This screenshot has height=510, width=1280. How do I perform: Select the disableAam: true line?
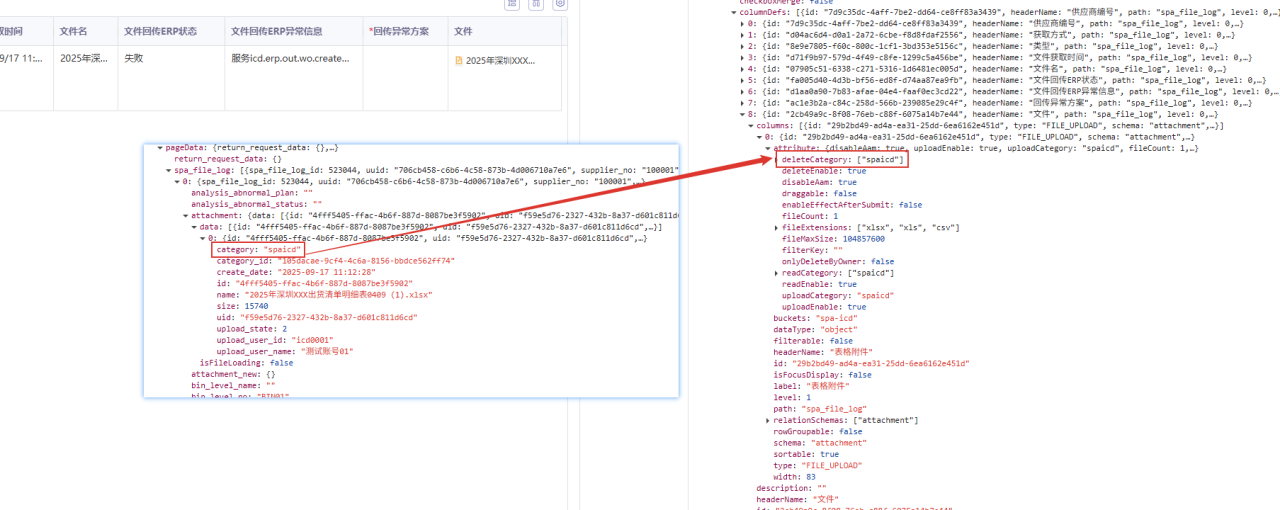[x=819, y=182]
